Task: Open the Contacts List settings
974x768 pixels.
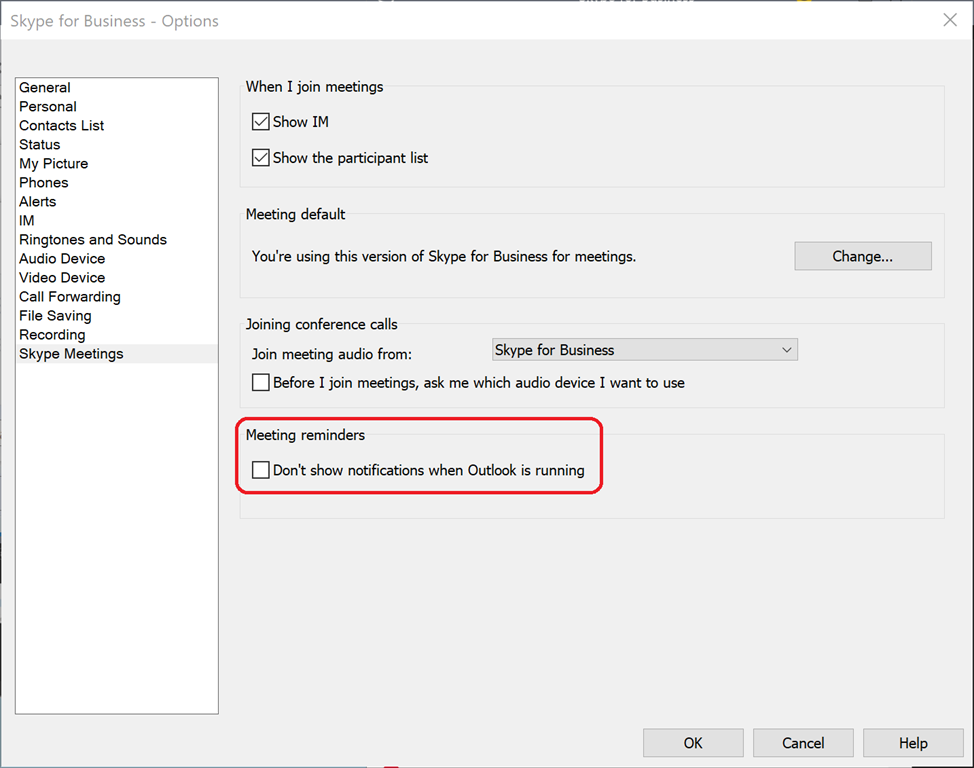Action: tap(62, 126)
